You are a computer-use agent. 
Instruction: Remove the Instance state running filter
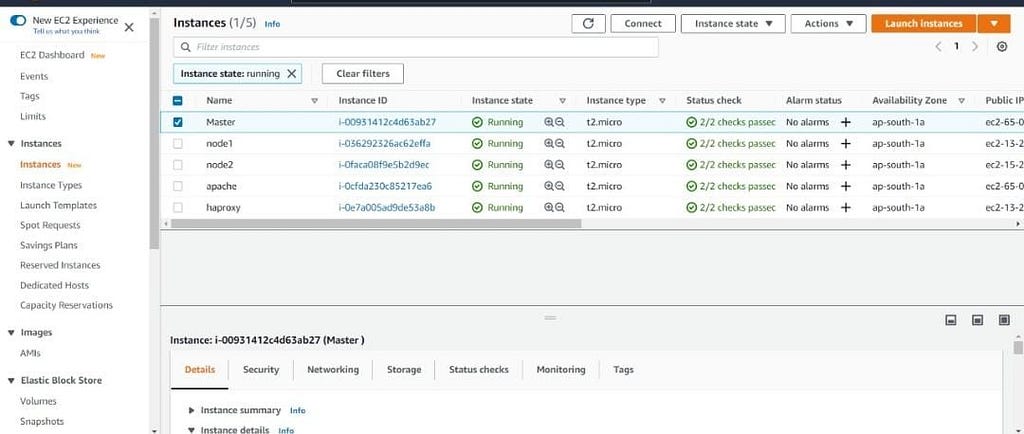[291, 74]
